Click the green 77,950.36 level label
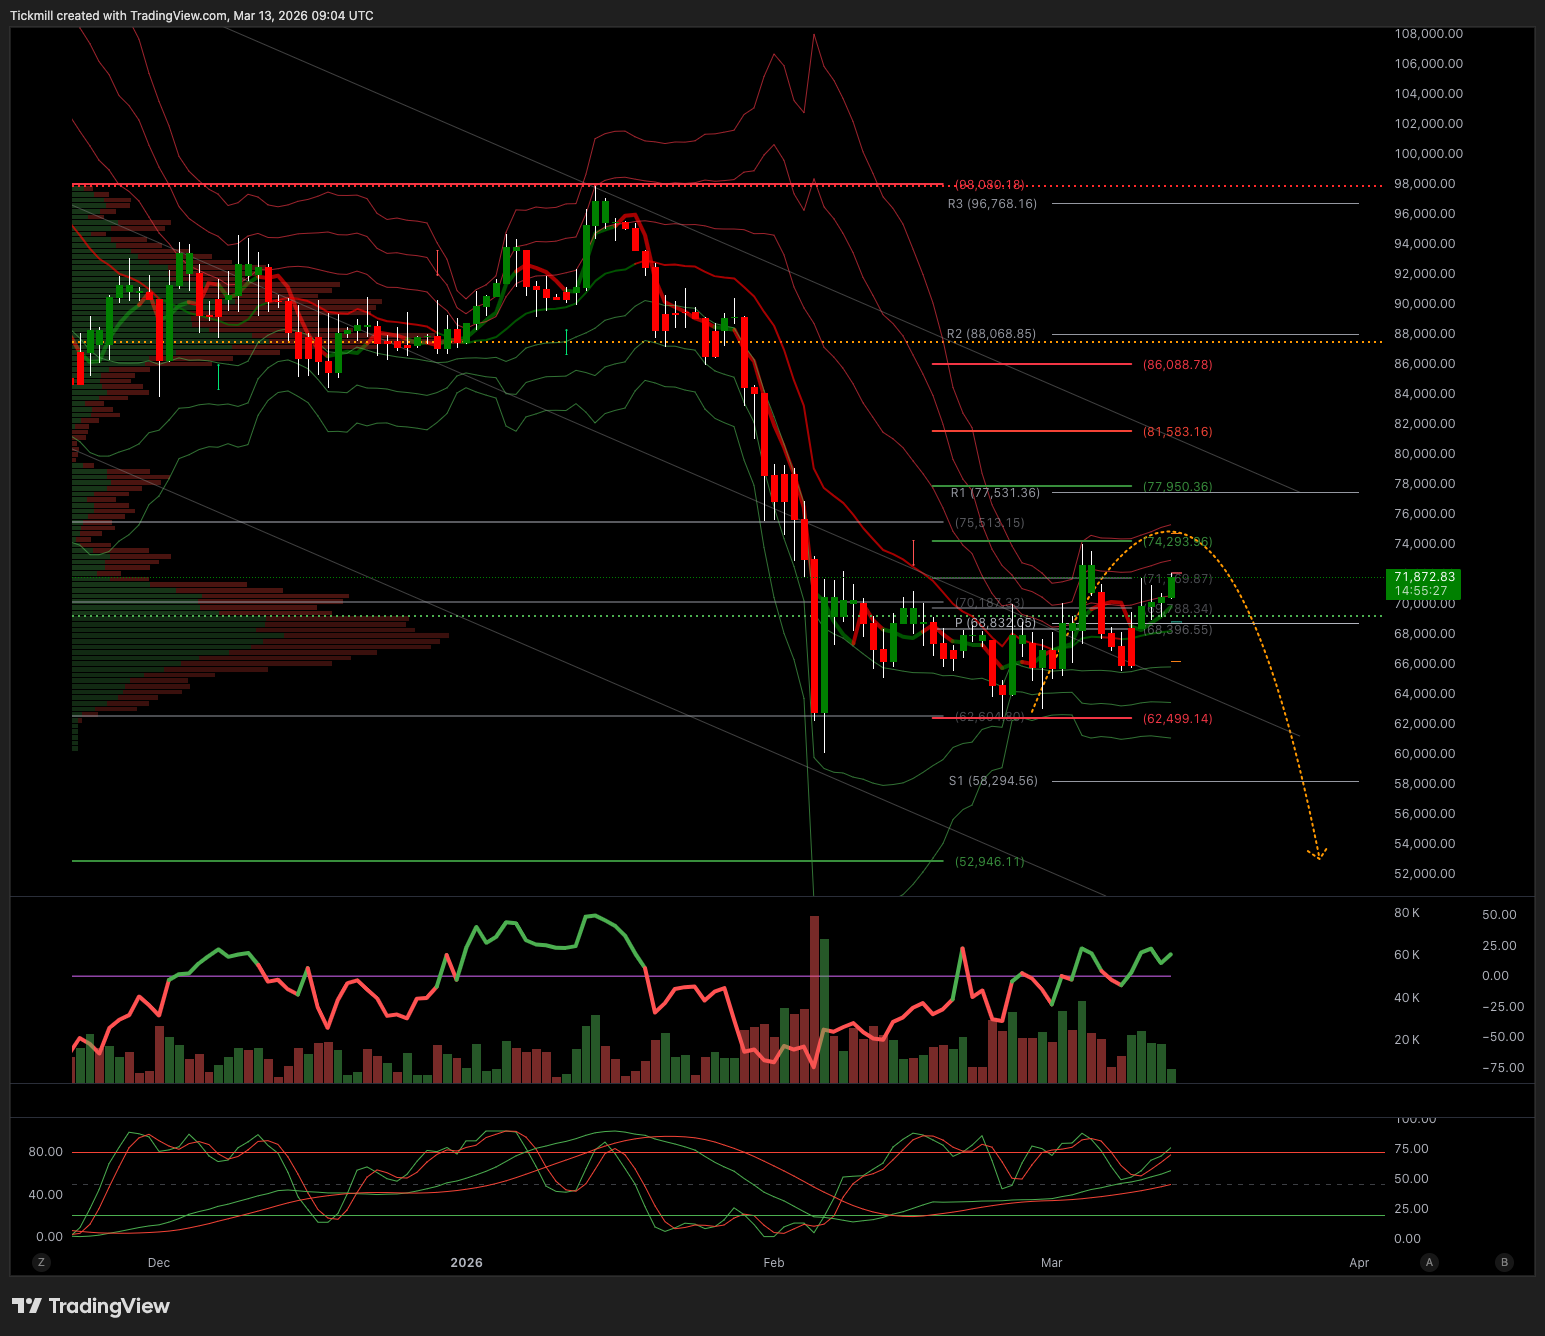 click(x=1177, y=487)
